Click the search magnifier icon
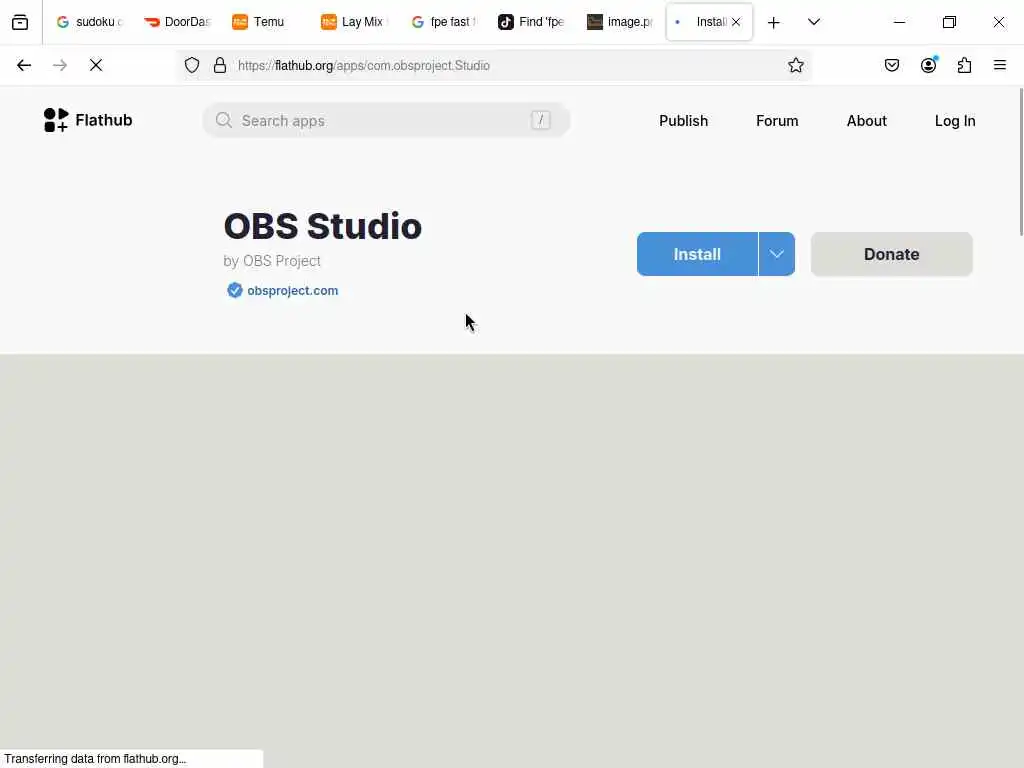The height and width of the screenshot is (768, 1024). tap(224, 120)
